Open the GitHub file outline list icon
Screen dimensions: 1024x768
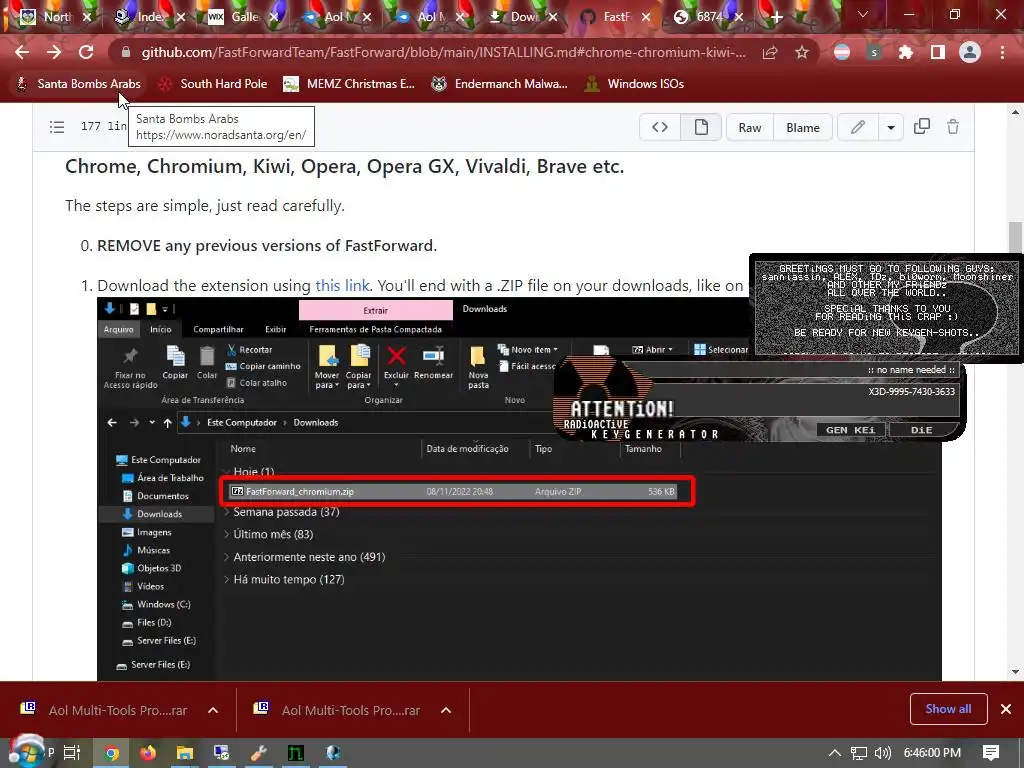[57, 127]
